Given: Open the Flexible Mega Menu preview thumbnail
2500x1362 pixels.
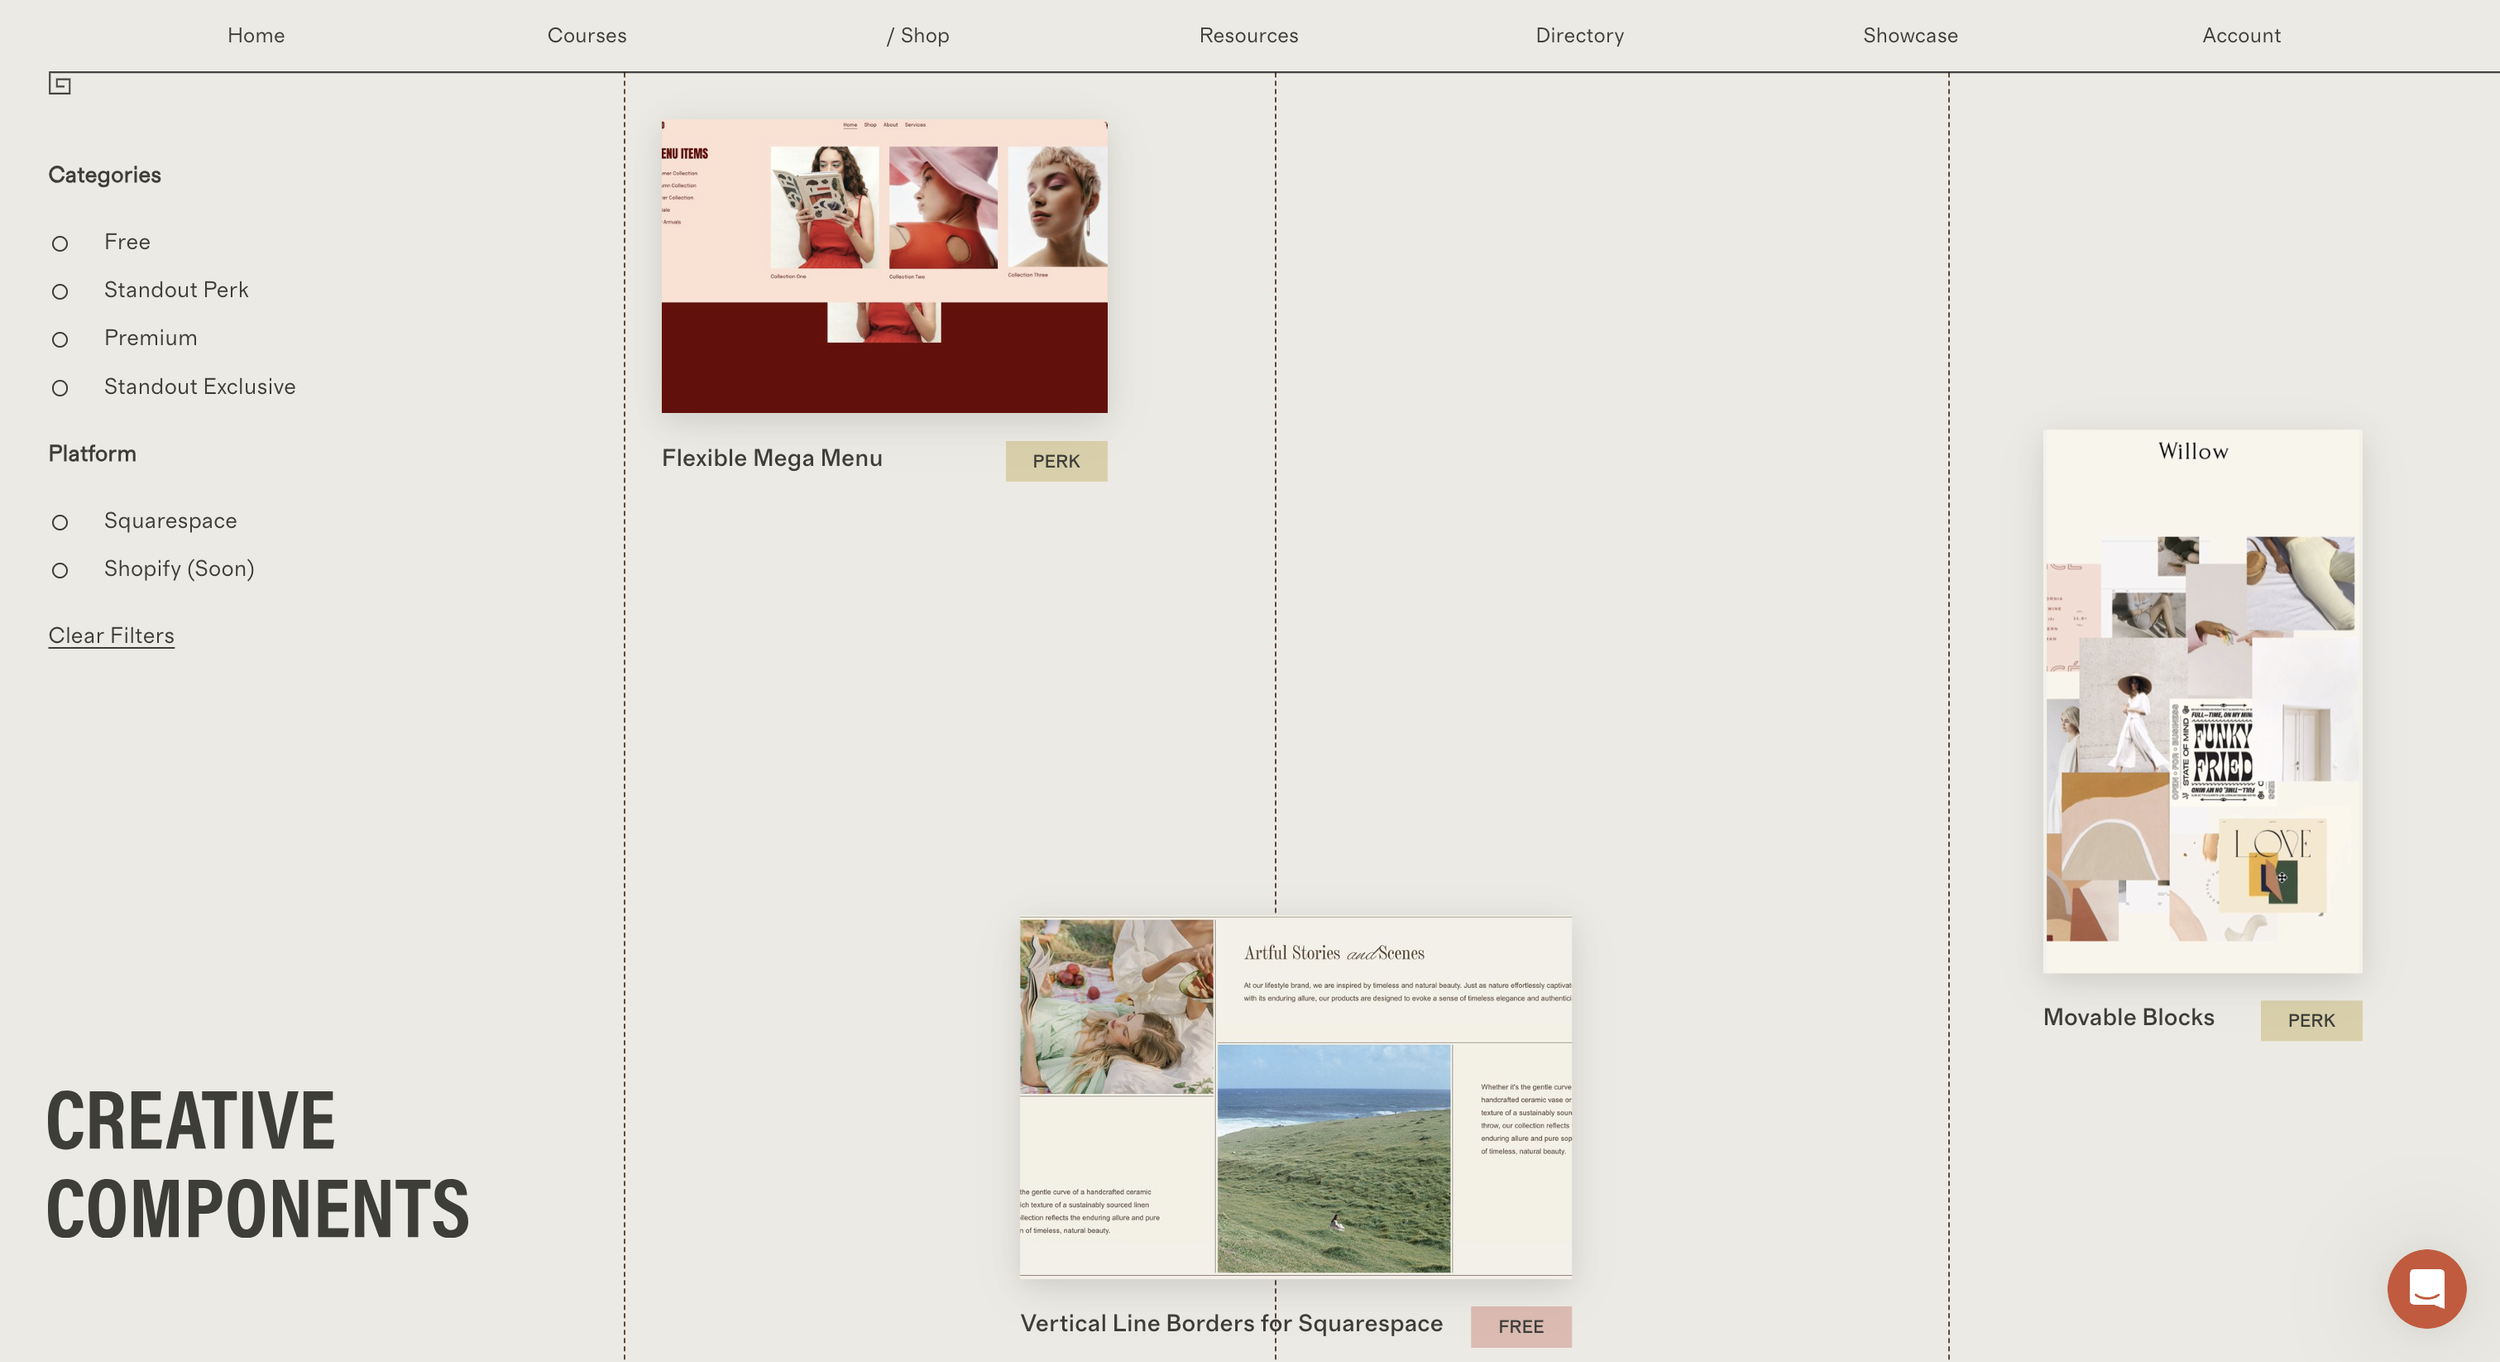Looking at the screenshot, I should [884, 266].
